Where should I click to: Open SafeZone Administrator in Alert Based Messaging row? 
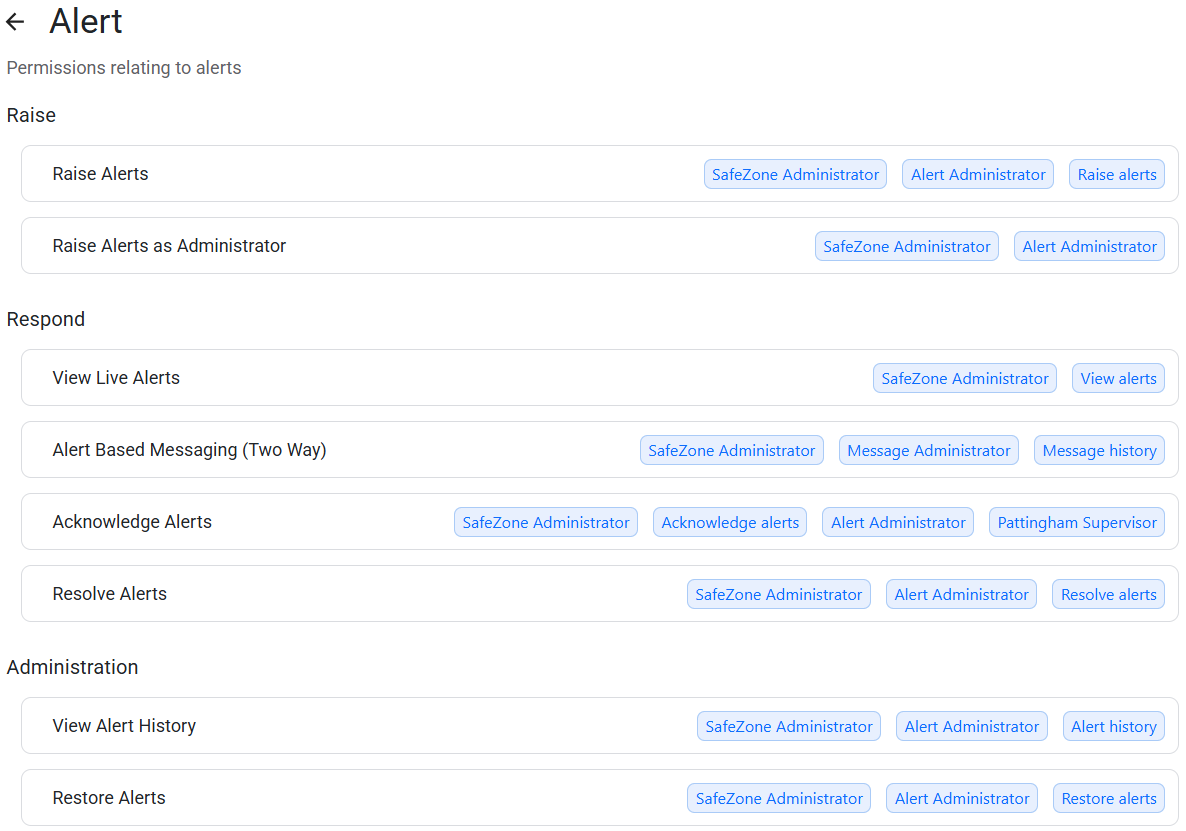tap(731, 450)
